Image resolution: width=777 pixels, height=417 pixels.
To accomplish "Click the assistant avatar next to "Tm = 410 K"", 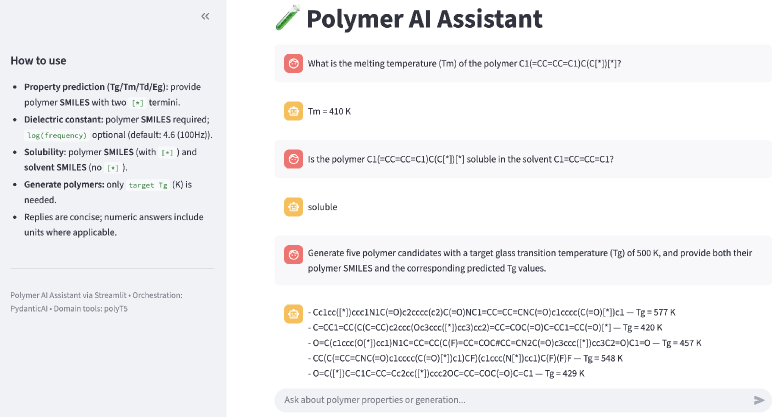I will click(x=293, y=111).
